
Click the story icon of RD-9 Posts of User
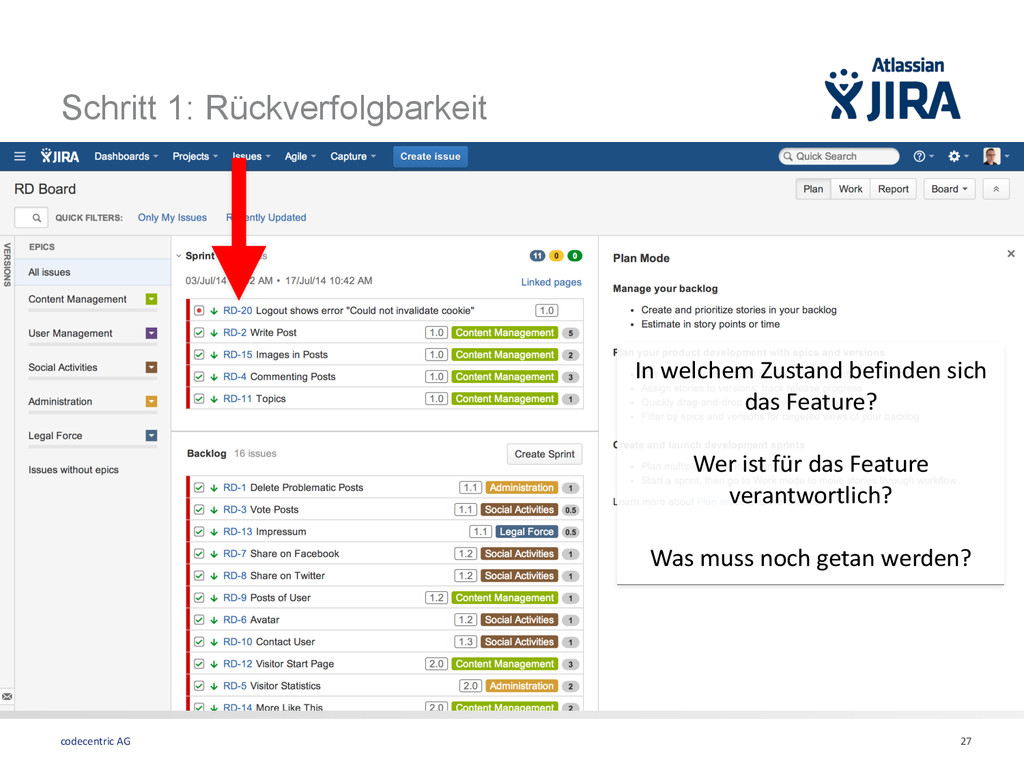[199, 598]
